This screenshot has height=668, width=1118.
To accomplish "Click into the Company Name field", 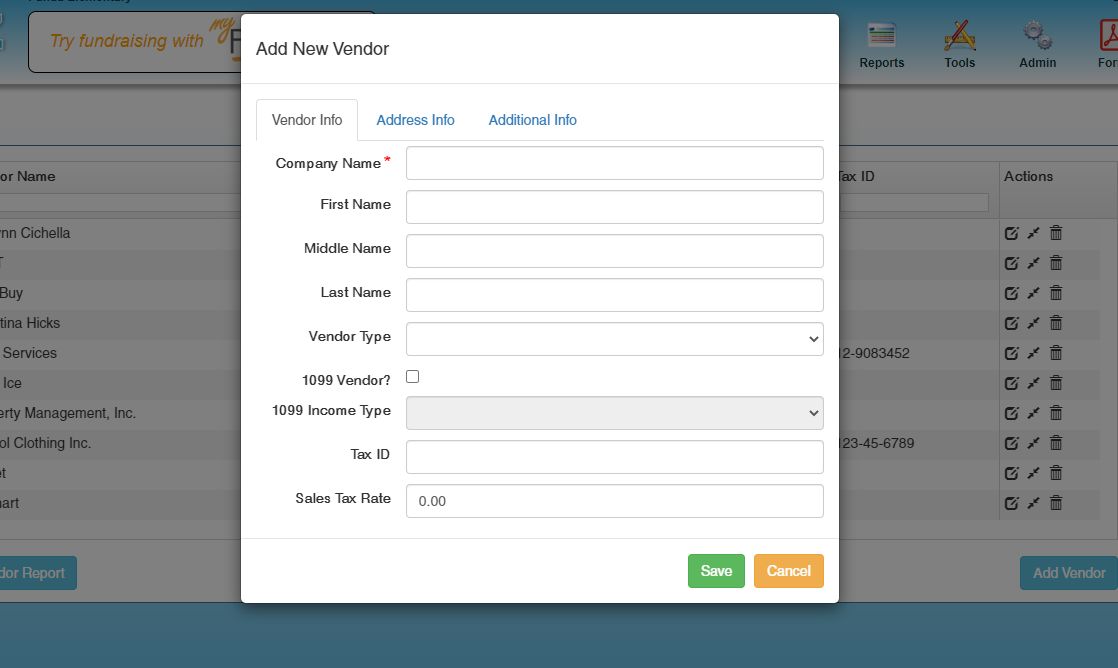I will click(x=614, y=163).
